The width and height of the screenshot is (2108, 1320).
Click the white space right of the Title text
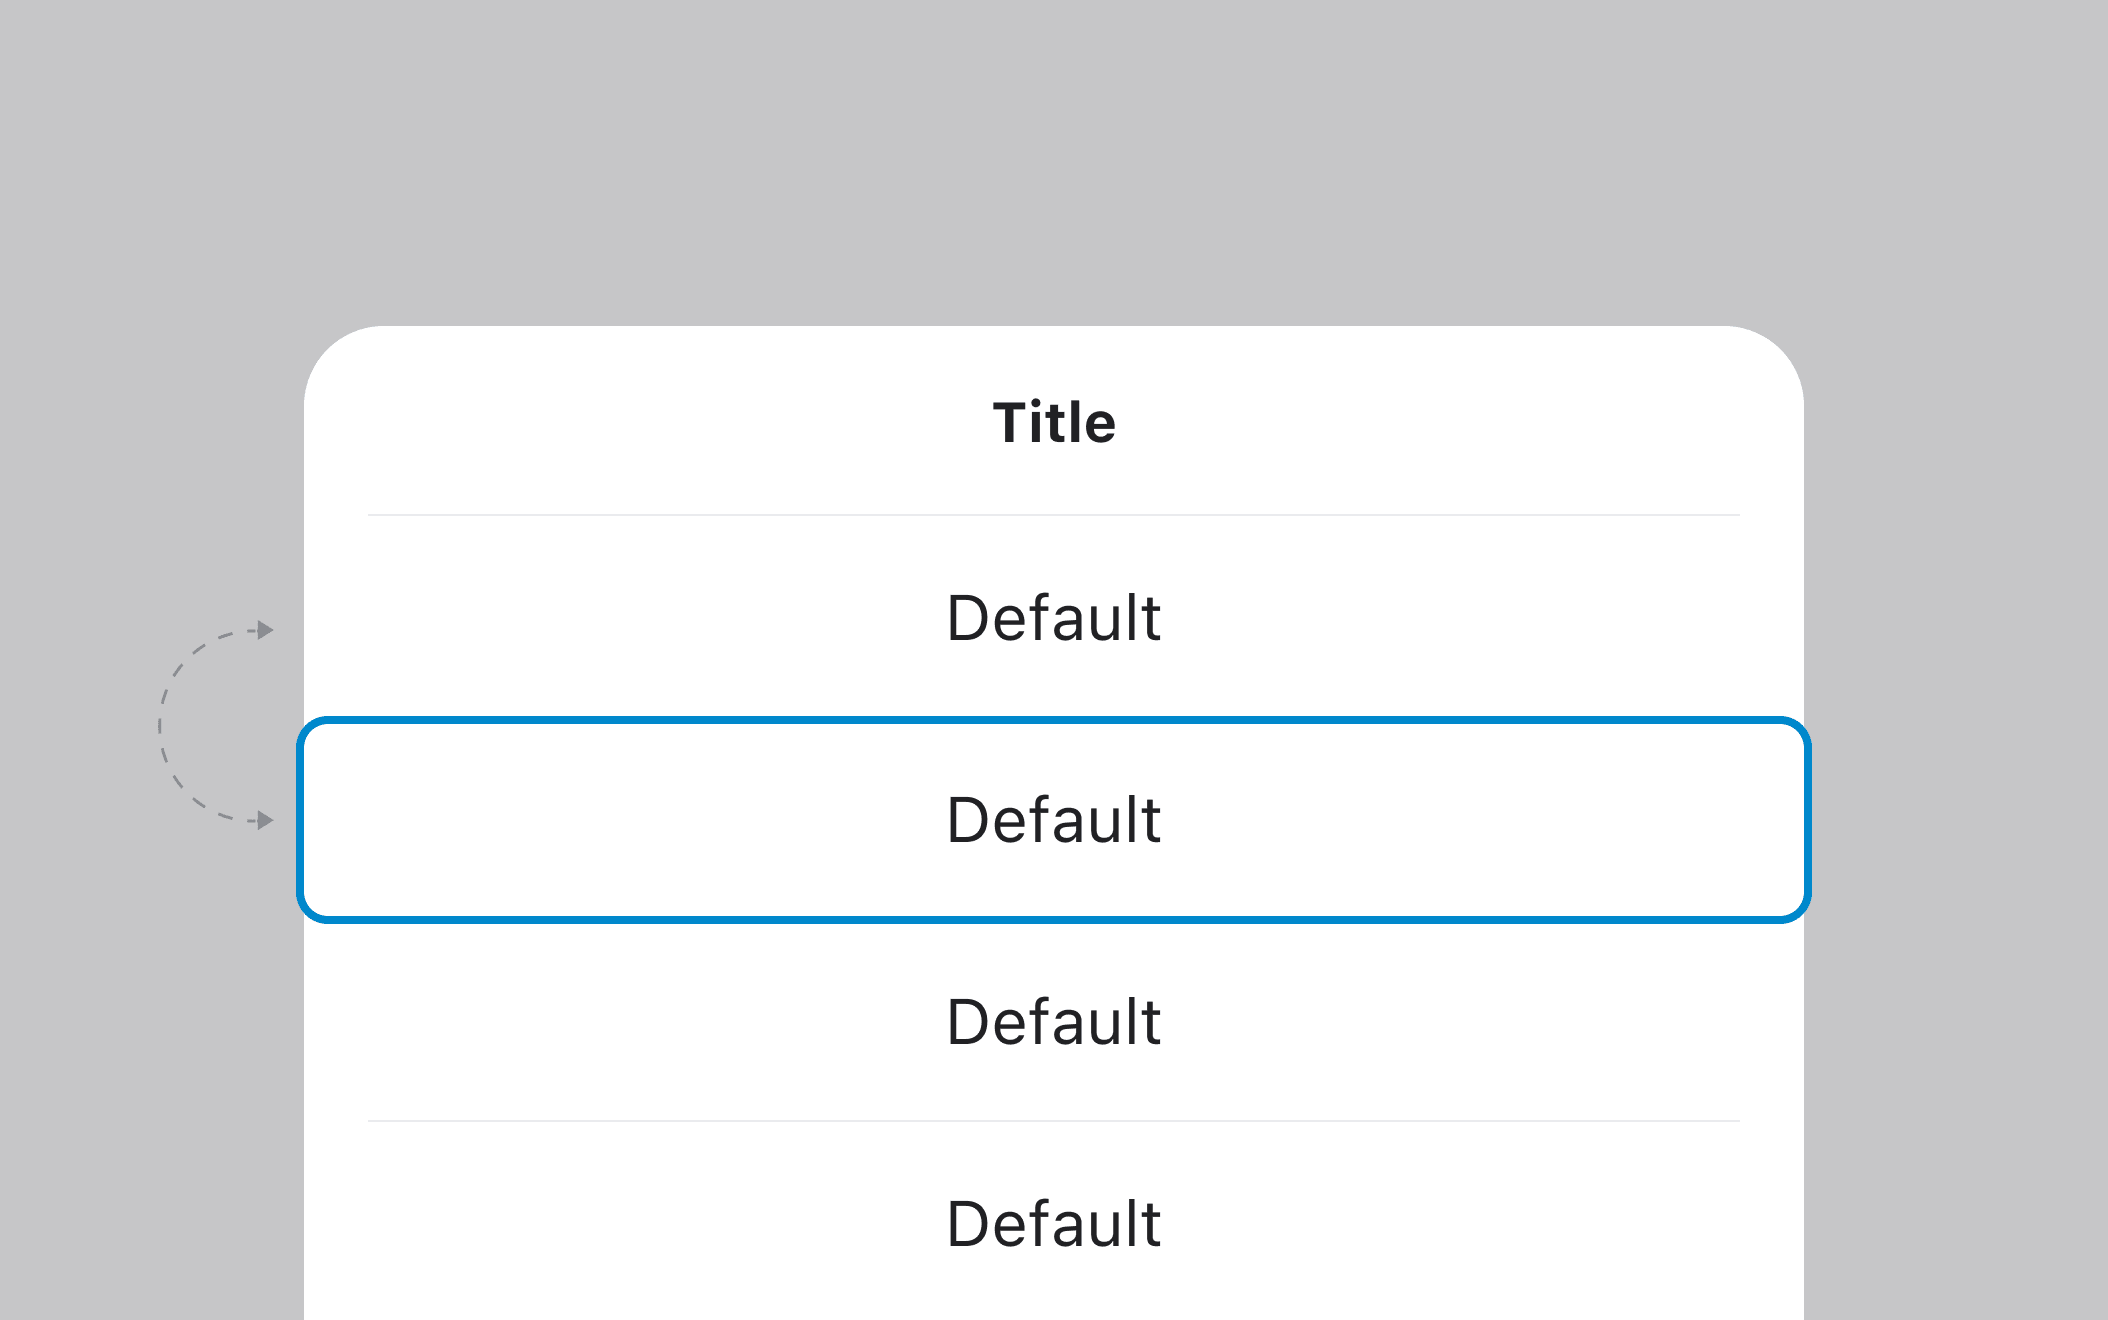pos(1450,422)
